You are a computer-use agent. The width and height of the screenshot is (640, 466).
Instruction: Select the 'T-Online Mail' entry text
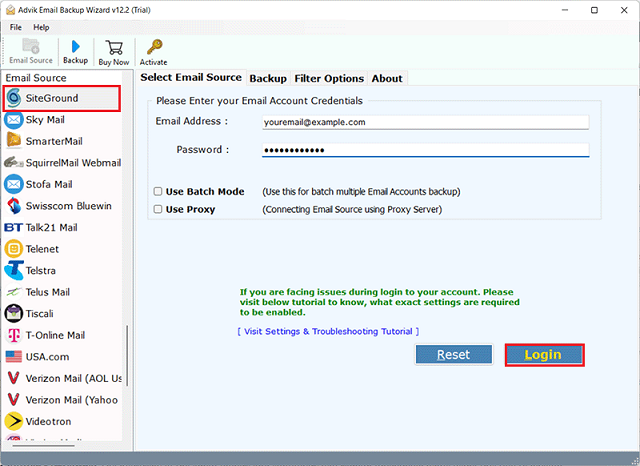(x=55, y=335)
